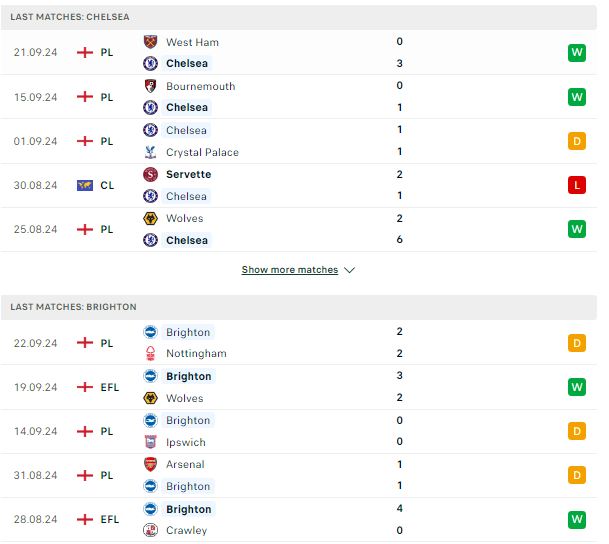609x544 pixels.
Task: Click red L badge for Servette match
Action: [x=577, y=185]
